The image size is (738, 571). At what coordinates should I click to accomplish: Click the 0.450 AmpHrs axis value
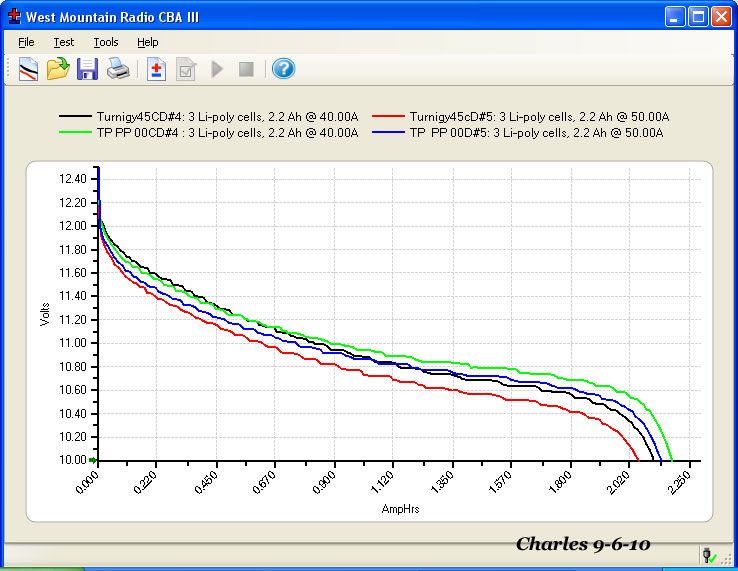[206, 482]
